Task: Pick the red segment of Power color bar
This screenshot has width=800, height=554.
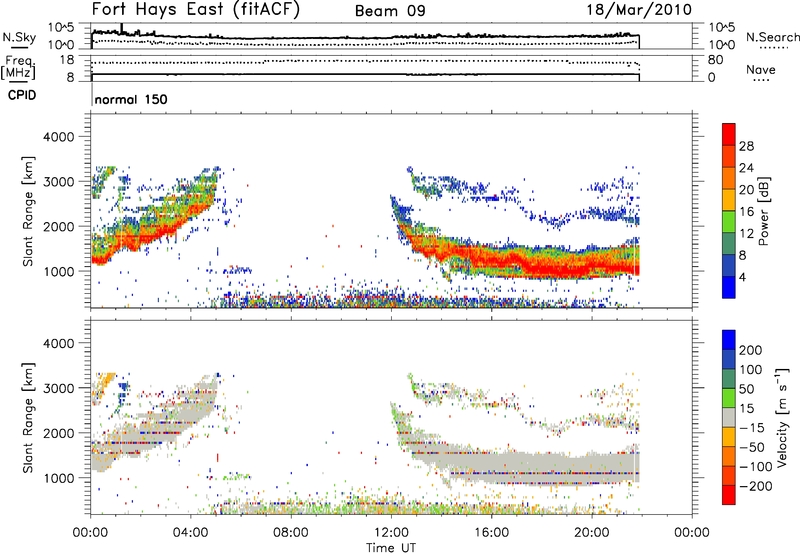Action: coord(729,135)
